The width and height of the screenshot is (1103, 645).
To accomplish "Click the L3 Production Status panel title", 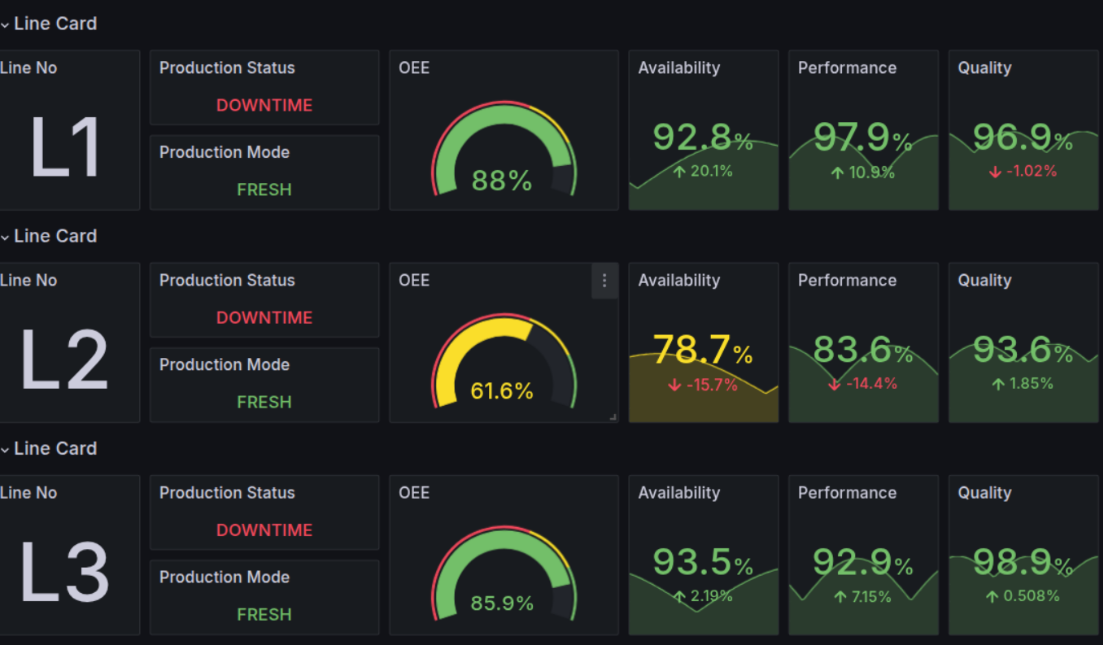I will click(227, 493).
